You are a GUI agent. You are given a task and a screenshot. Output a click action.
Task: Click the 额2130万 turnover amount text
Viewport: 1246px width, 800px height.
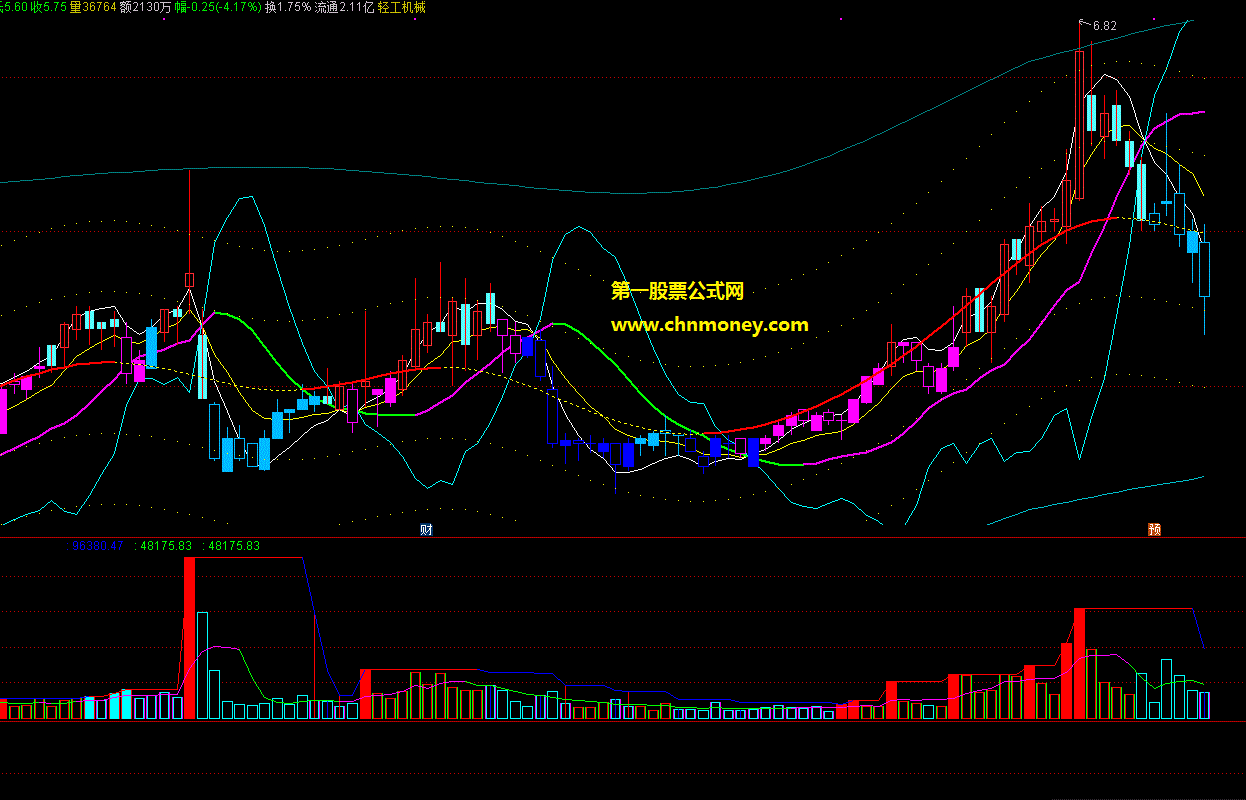coord(145,7)
